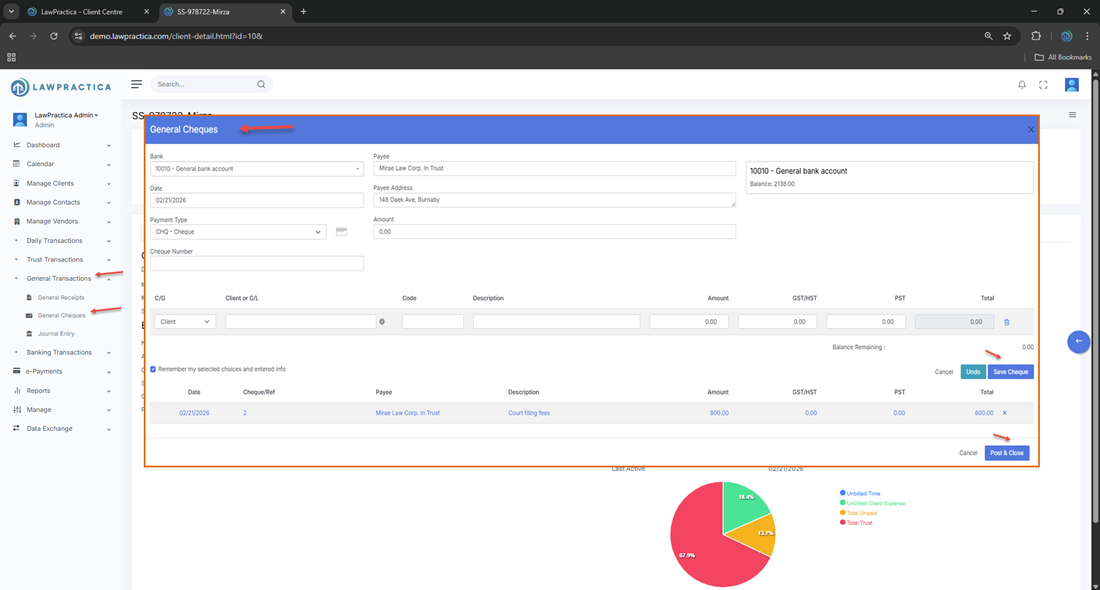
Task: Toggle fullscreen mode icon in header
Action: (1043, 85)
